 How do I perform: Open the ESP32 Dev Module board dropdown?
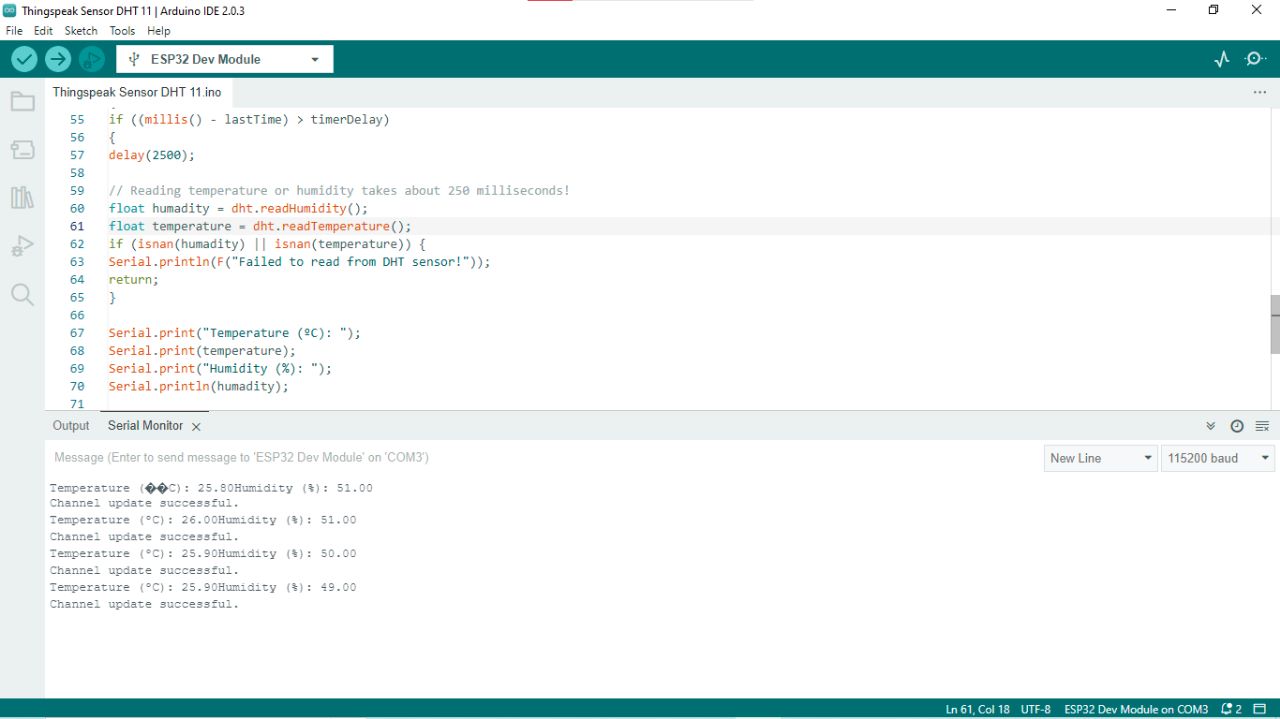[x=225, y=59]
